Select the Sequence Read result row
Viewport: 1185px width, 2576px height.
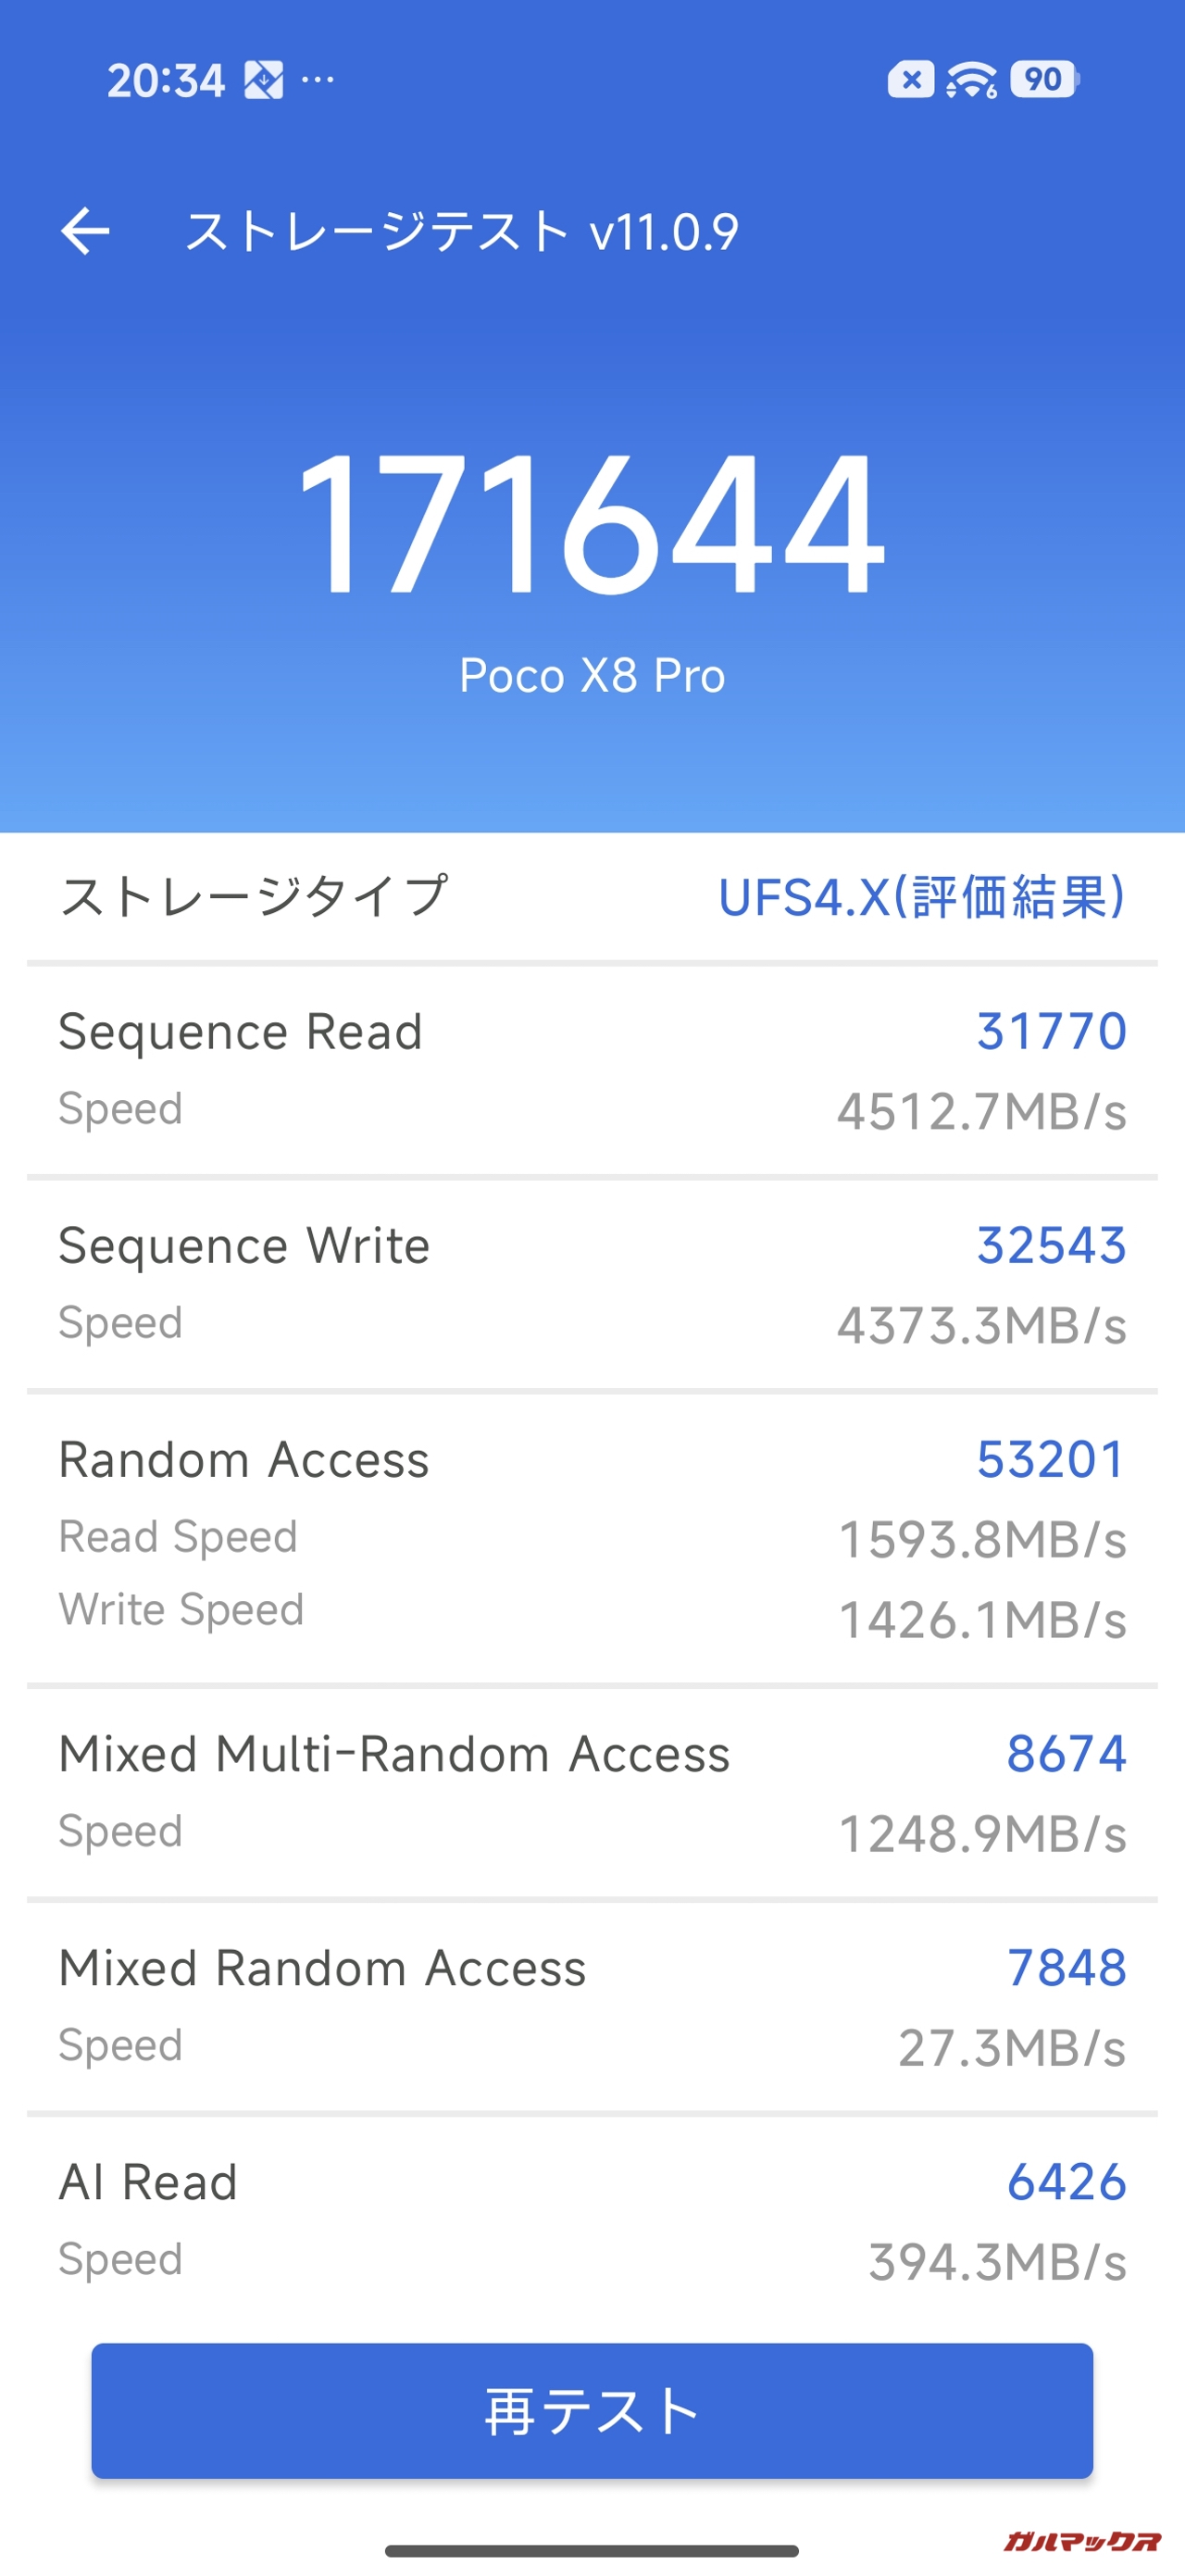(x=592, y=1069)
